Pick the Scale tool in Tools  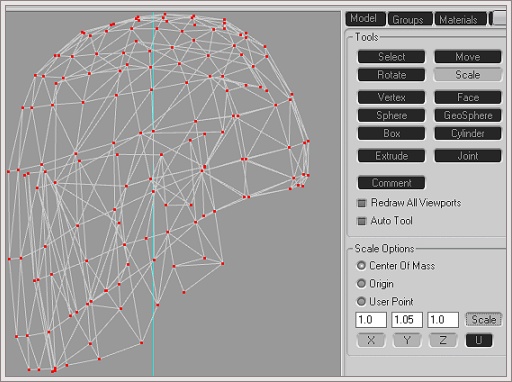pyautogui.click(x=468, y=75)
